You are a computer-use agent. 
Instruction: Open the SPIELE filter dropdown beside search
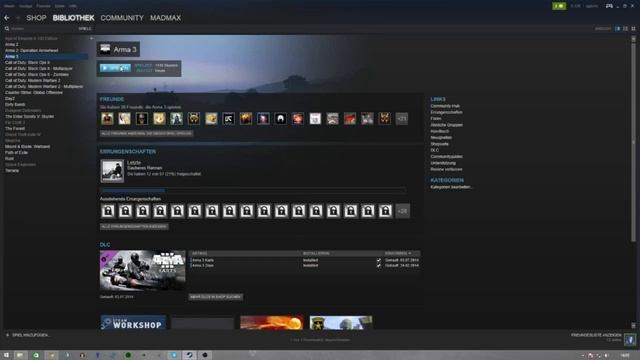[x=85, y=29]
